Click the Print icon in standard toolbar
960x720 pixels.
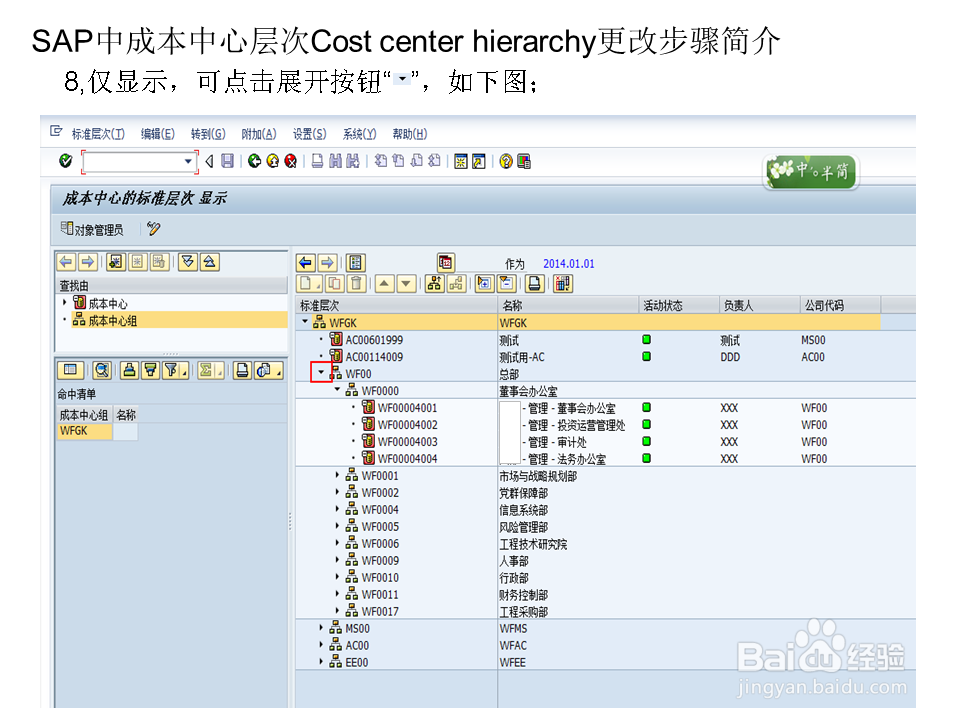tap(317, 161)
